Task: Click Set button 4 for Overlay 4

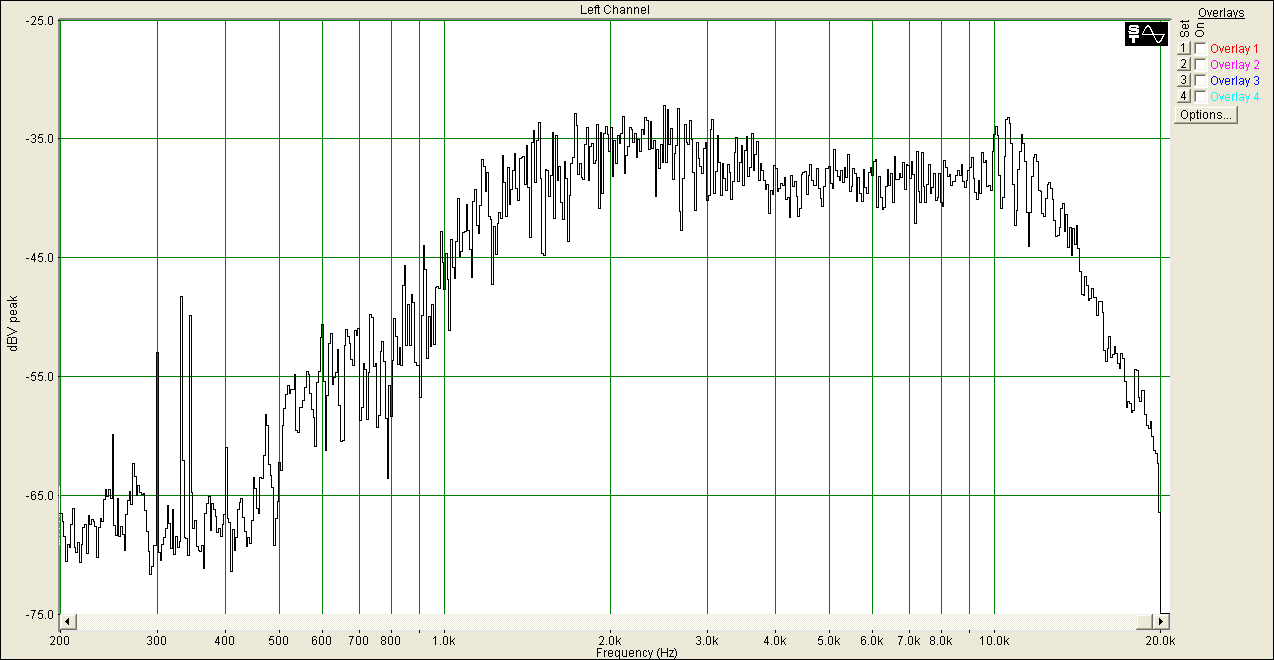Action: [x=1184, y=96]
